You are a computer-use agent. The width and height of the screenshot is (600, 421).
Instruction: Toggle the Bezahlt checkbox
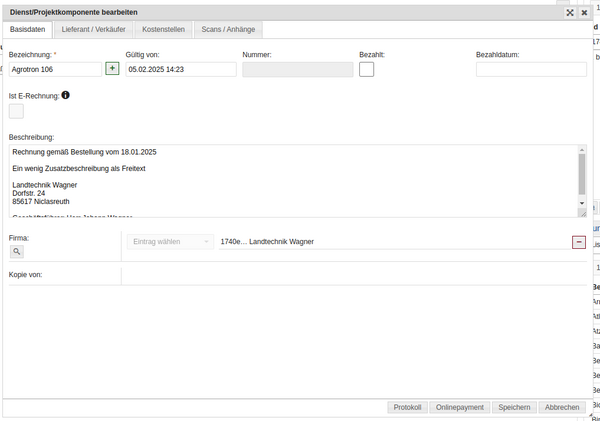coord(367,69)
